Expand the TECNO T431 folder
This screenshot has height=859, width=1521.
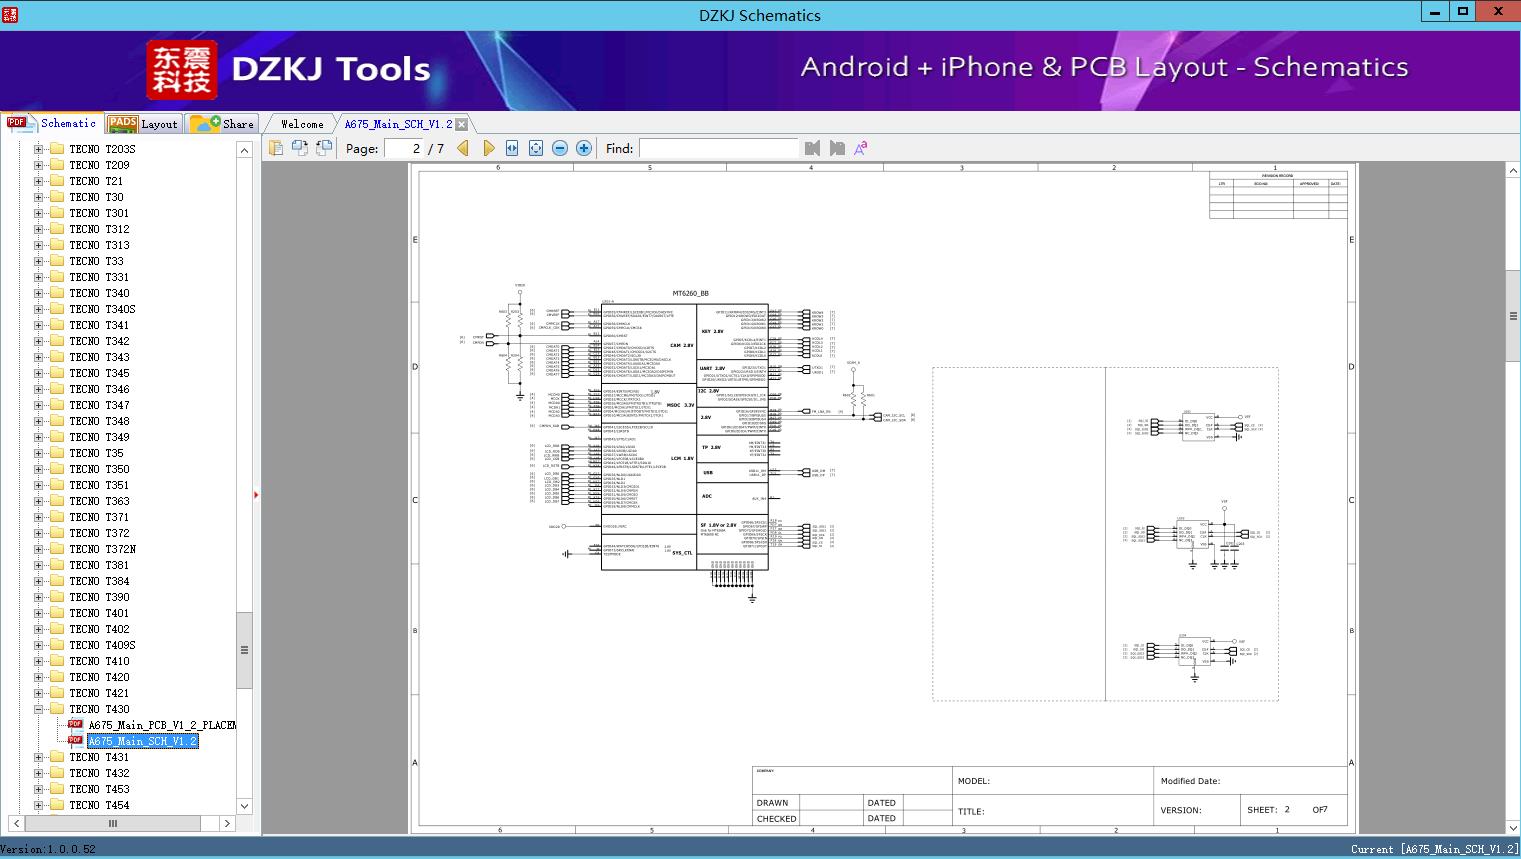38,757
